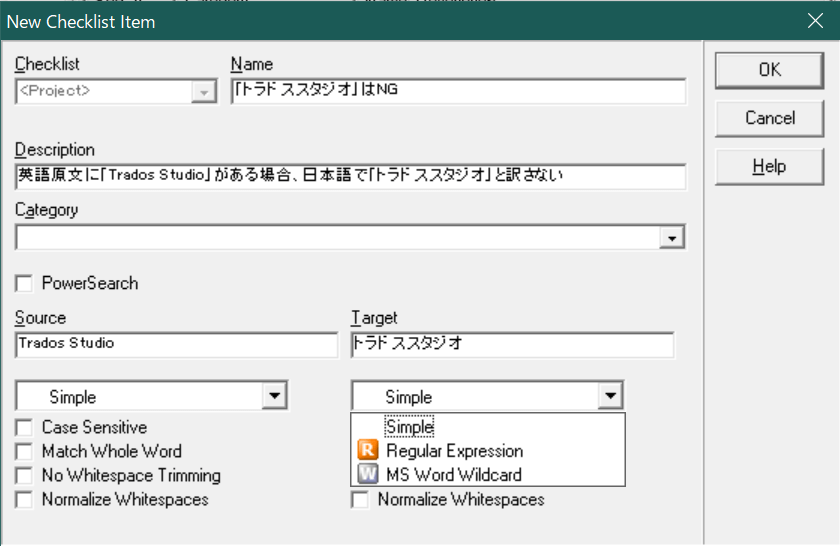
Task: Click the orange Regular Expression icon
Action: (367, 451)
